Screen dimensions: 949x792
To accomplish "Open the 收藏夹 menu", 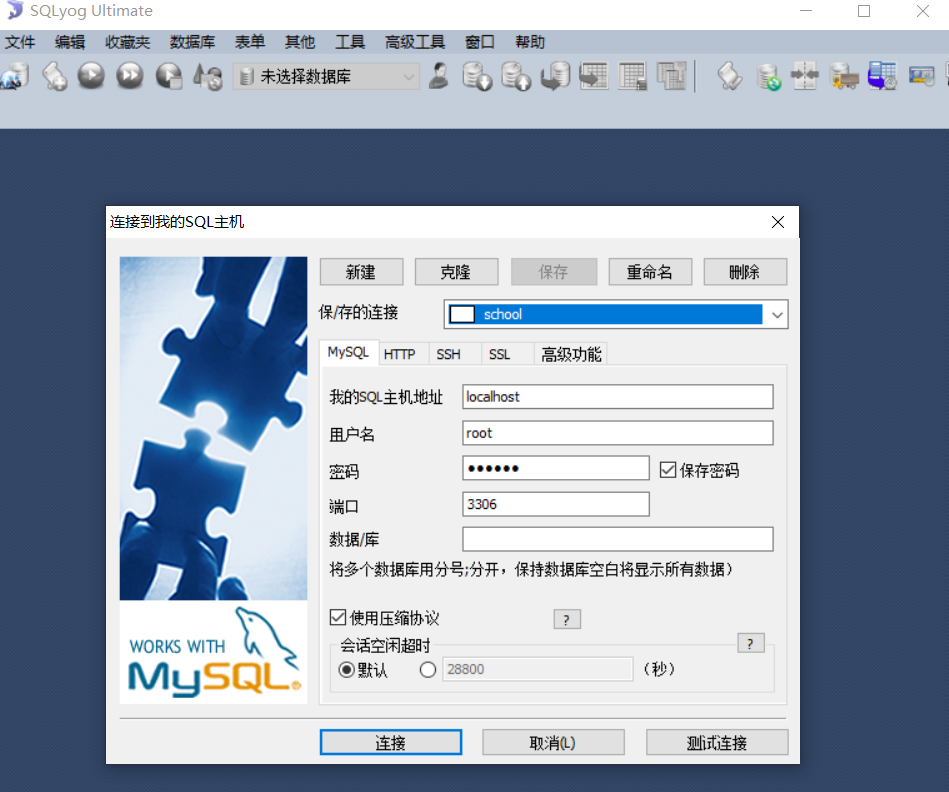I will (x=127, y=42).
